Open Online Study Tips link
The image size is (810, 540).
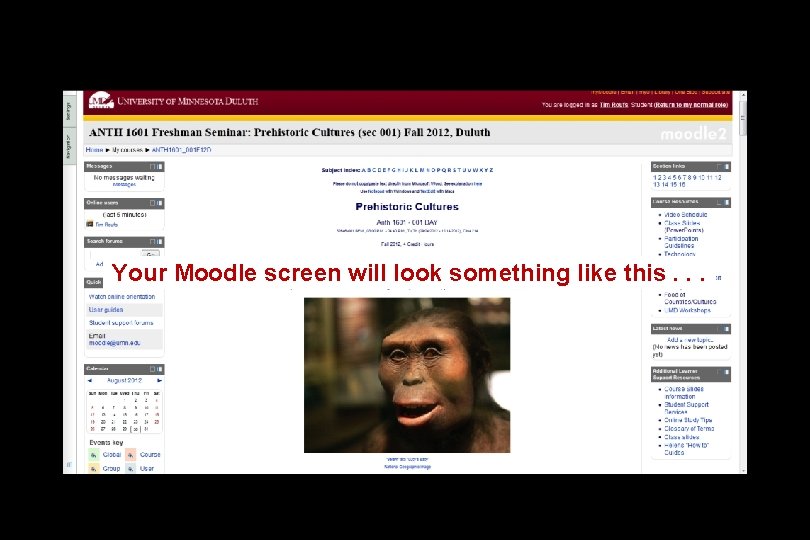click(688, 420)
